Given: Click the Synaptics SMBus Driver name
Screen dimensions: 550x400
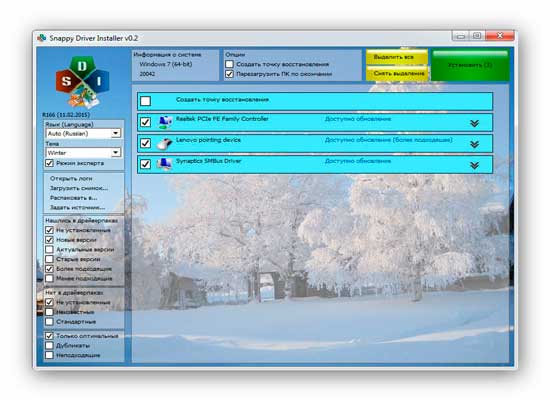Looking at the screenshot, I should click(209, 161).
